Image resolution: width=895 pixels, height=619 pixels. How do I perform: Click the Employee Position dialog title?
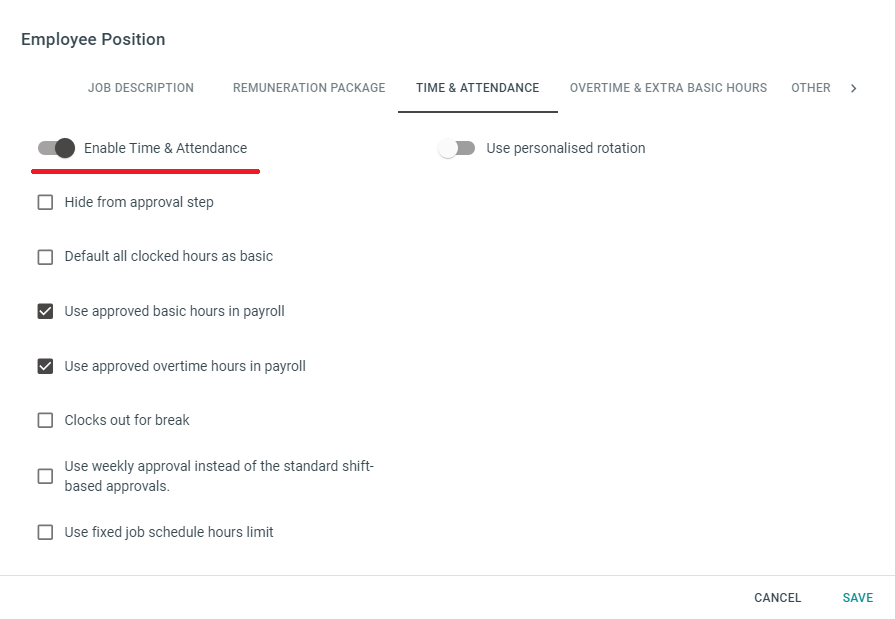pos(93,40)
